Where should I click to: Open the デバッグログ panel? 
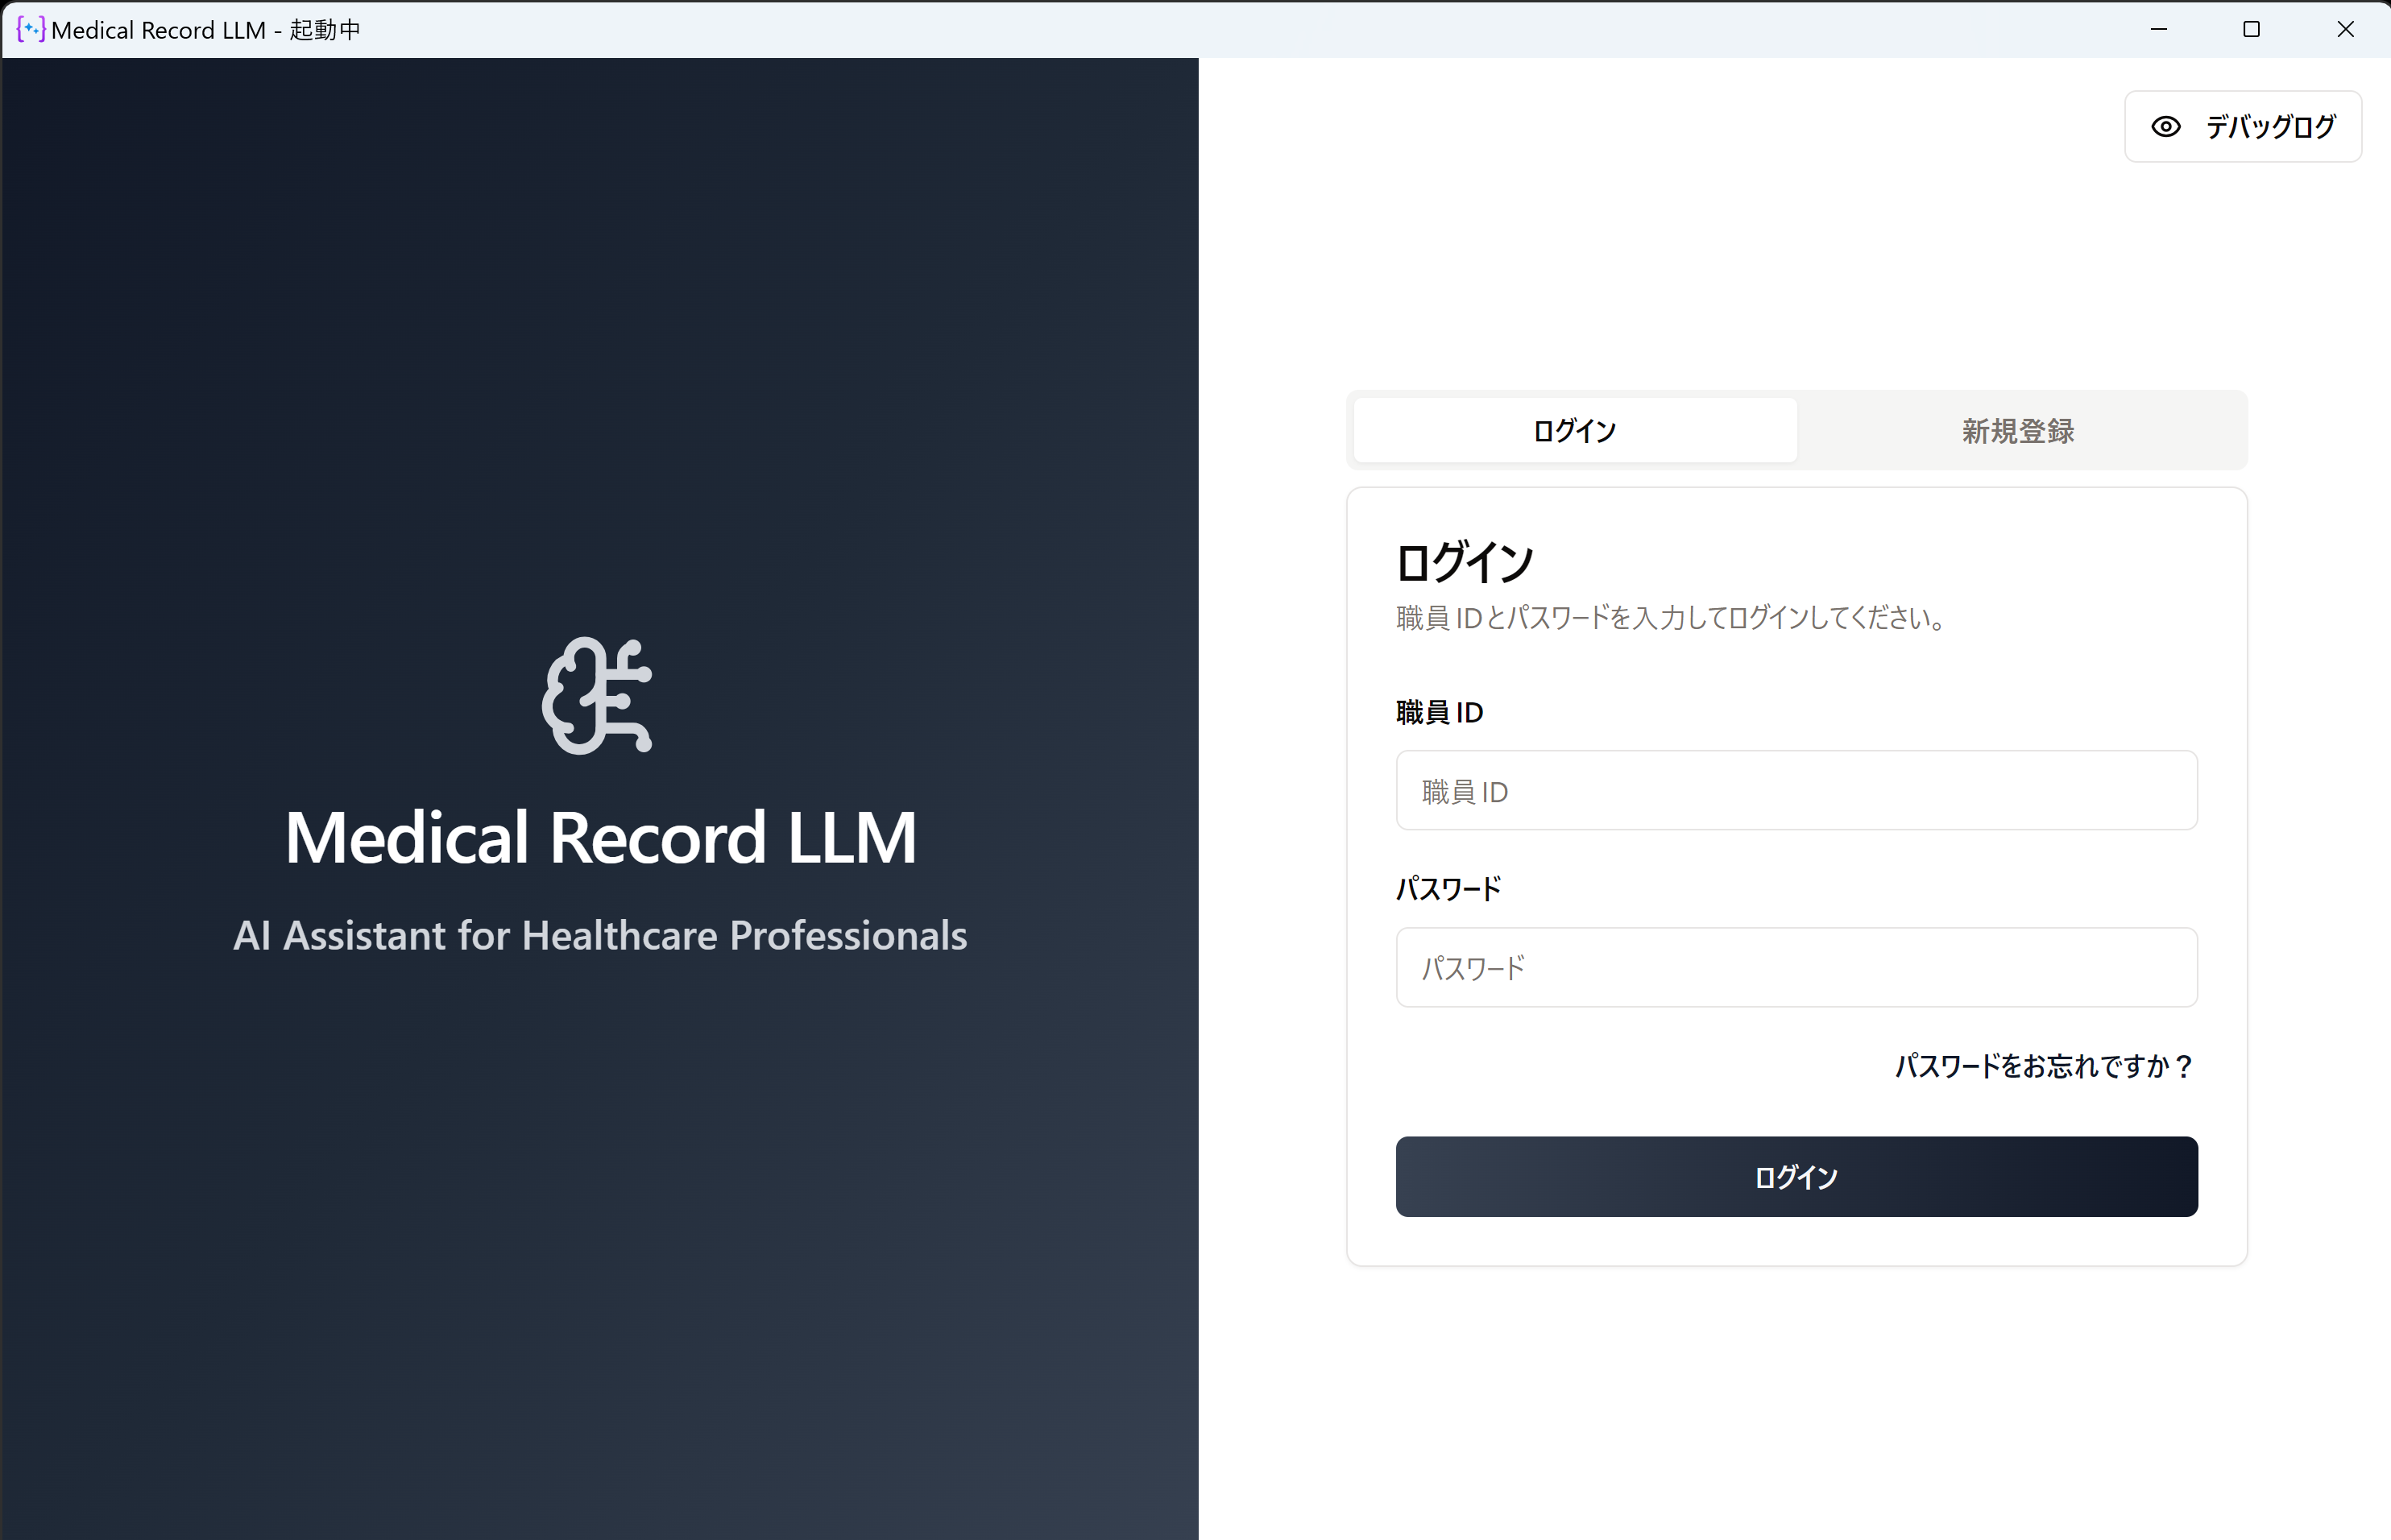point(2243,126)
